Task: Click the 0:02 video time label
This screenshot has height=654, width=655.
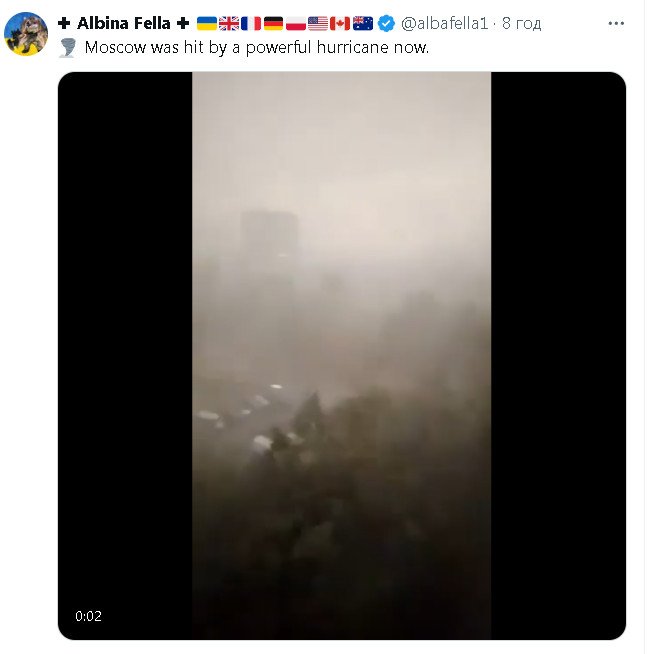Action: [x=89, y=616]
